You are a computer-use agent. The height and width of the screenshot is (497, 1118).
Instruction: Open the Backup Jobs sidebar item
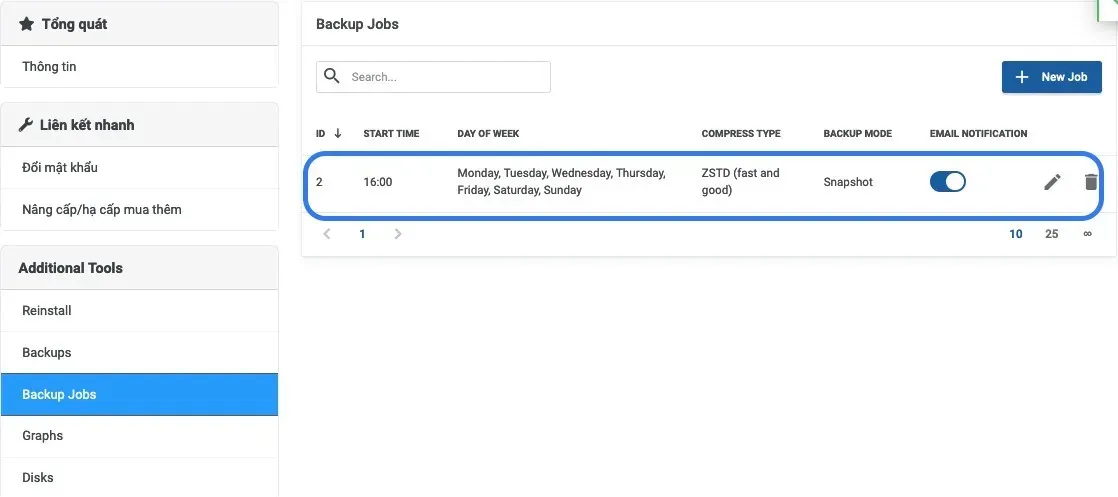pos(139,394)
